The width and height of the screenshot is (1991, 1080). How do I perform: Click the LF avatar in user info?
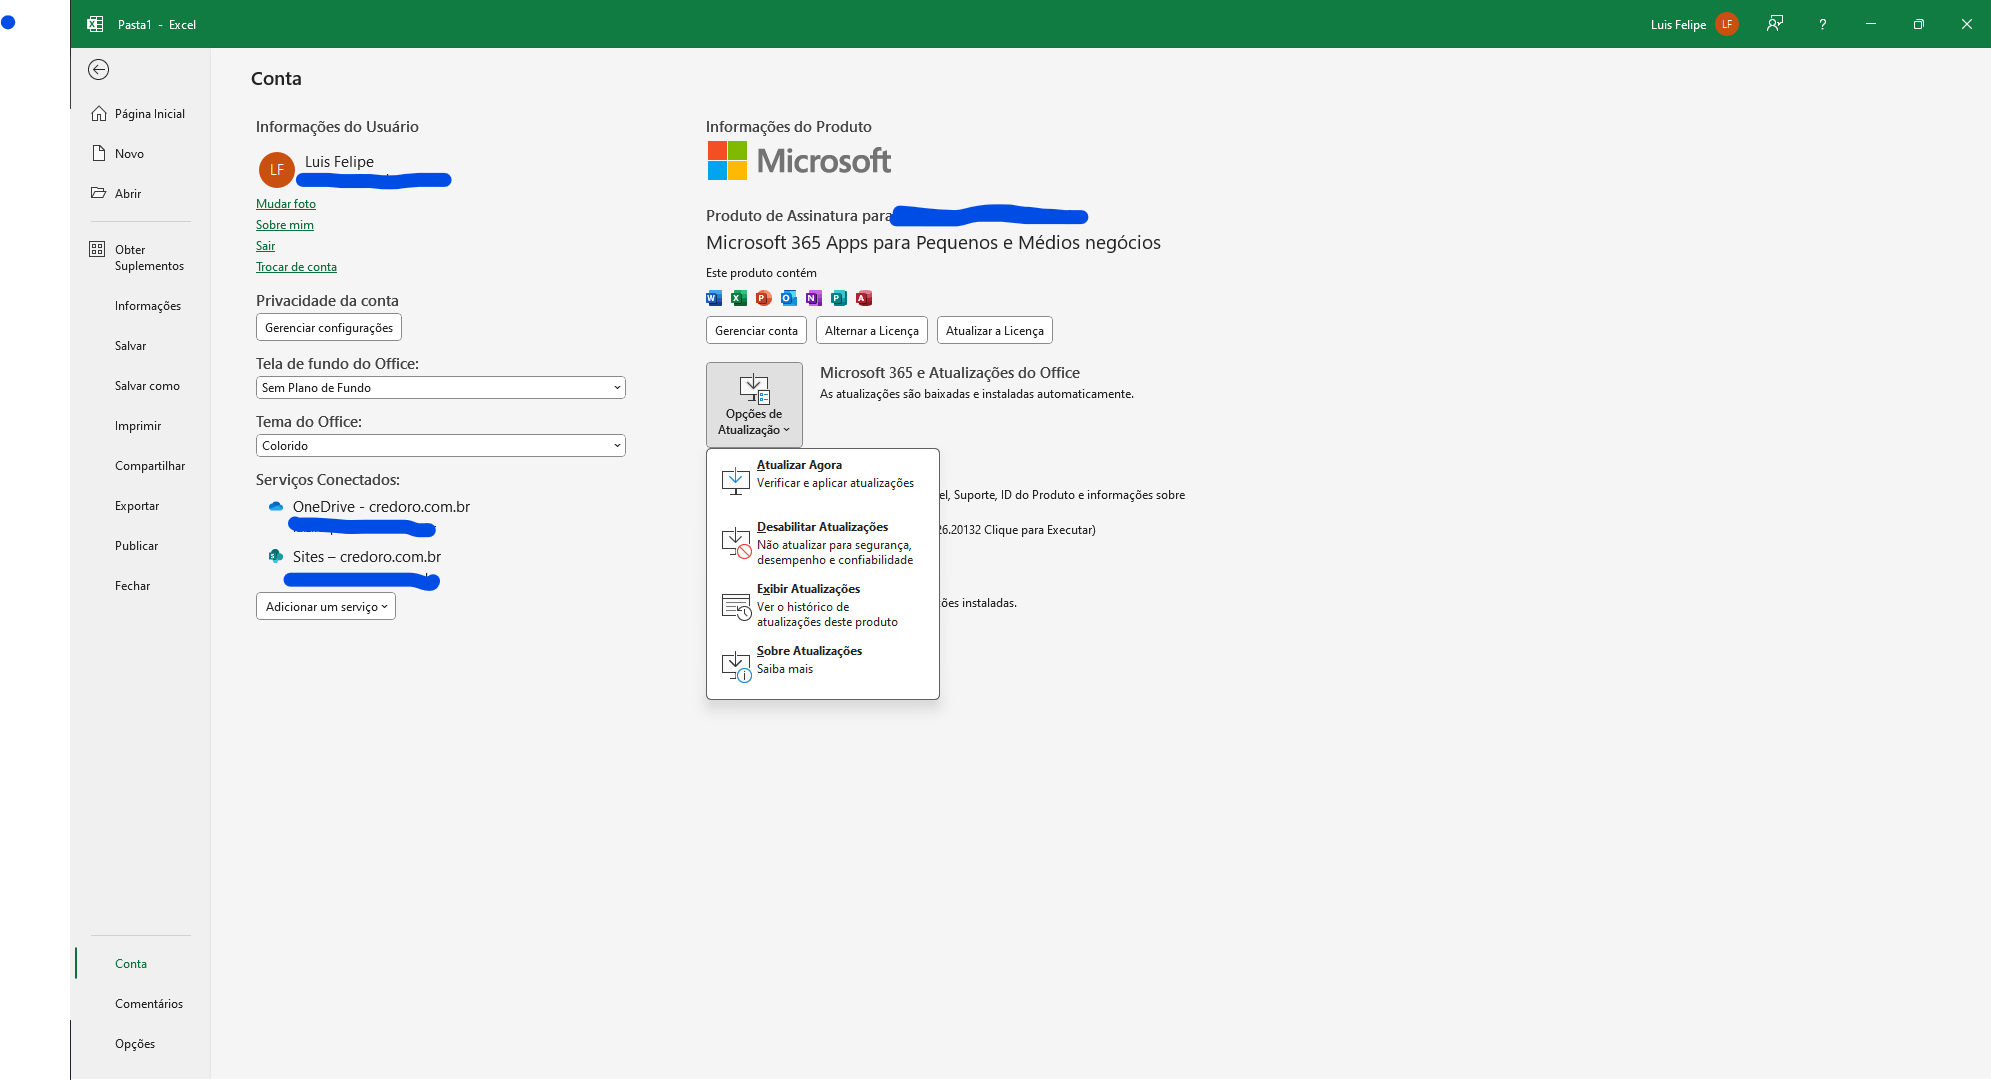point(276,170)
